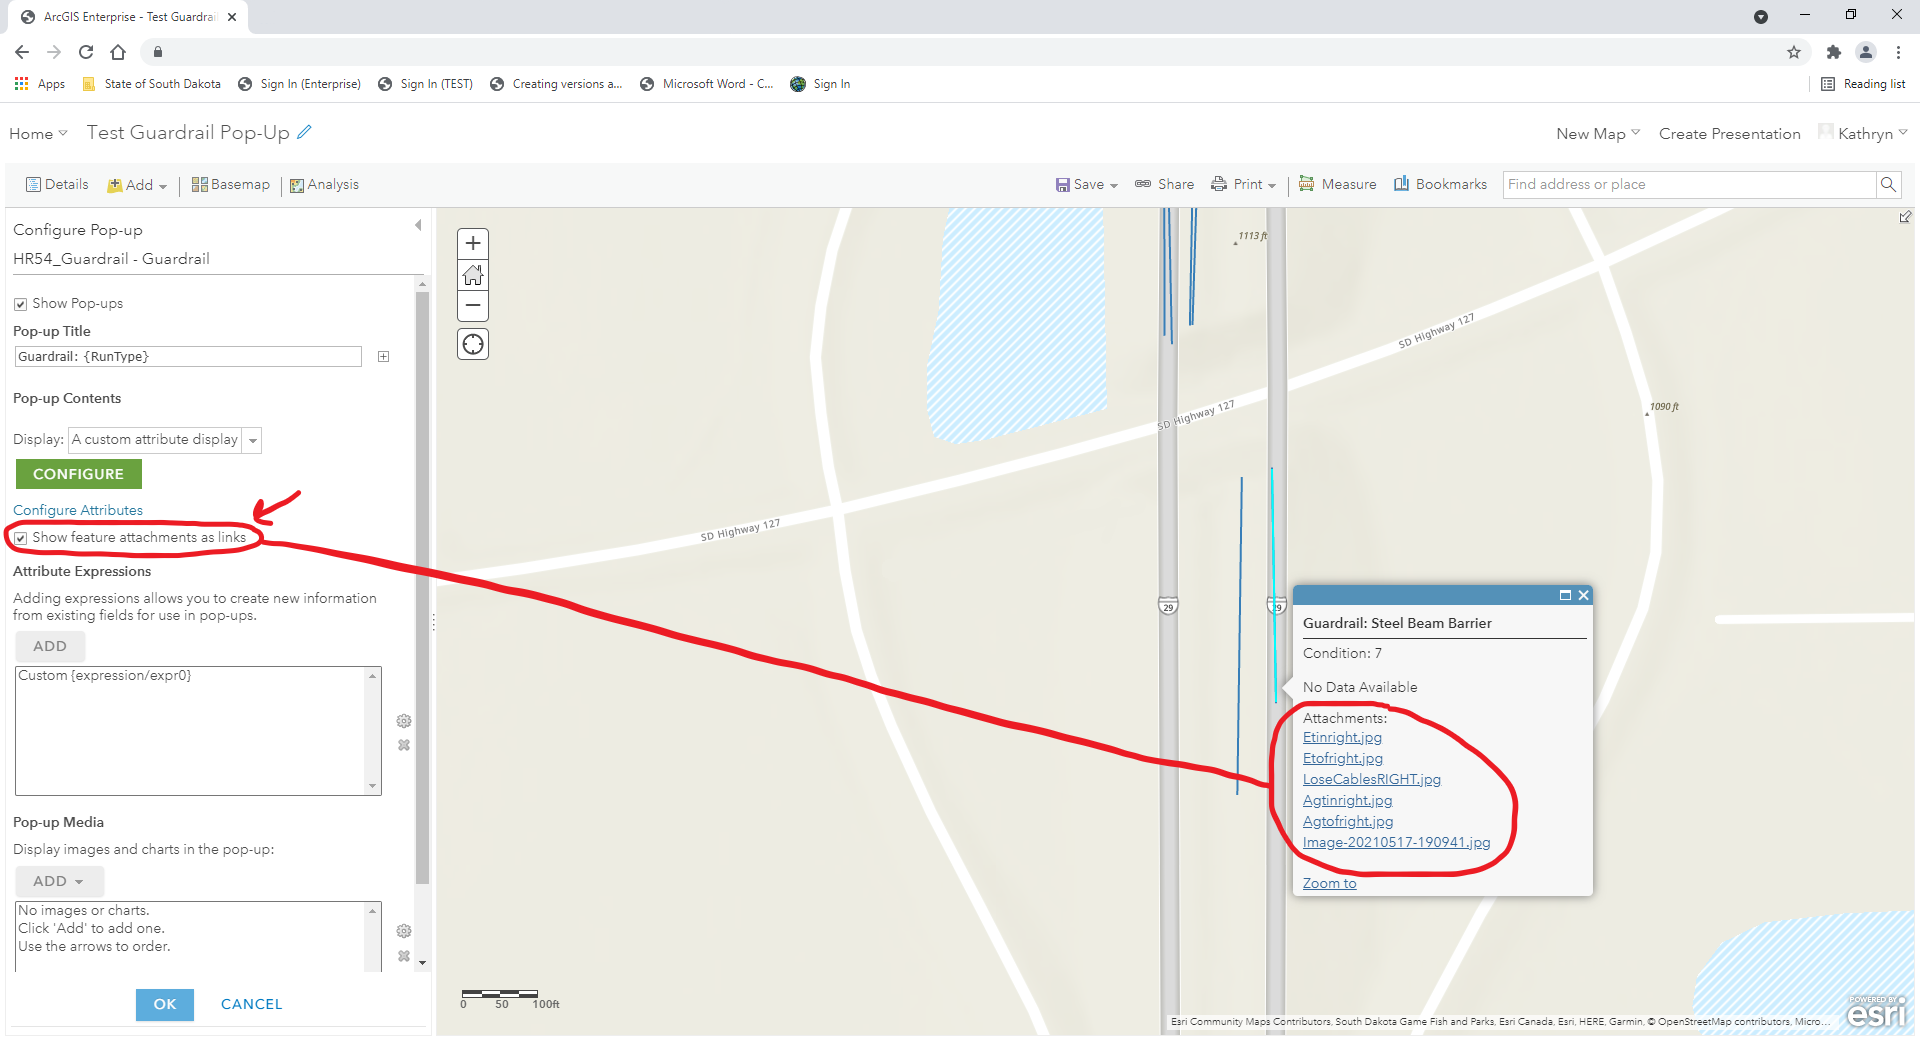This screenshot has height=1040, width=1920.
Task: Open the Reading list
Action: coord(1863,84)
